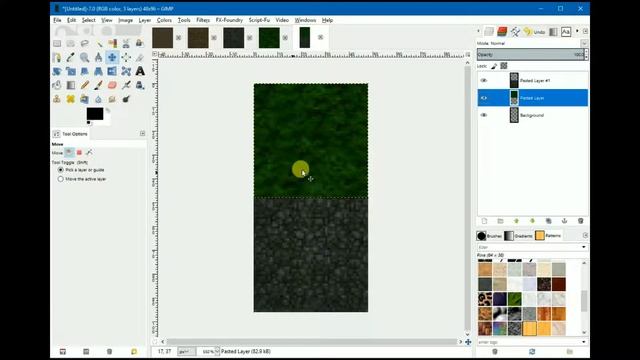This screenshot has height=360, width=640.
Task: Select the Paintbrush tool
Action: point(98,85)
